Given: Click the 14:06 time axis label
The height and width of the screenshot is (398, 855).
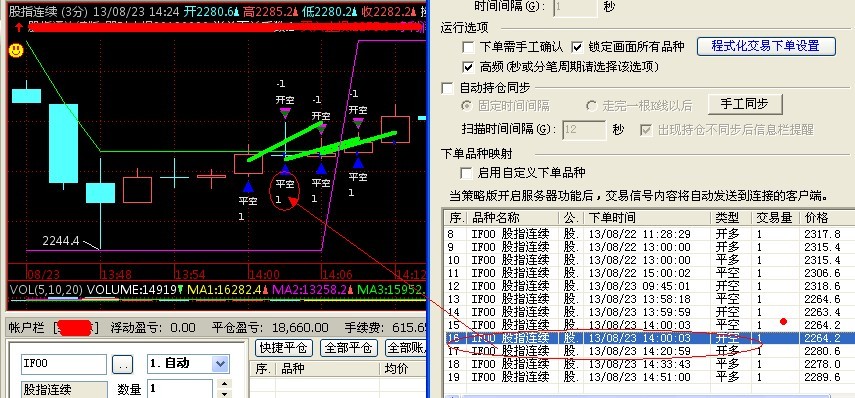Looking at the screenshot, I should tap(338, 274).
